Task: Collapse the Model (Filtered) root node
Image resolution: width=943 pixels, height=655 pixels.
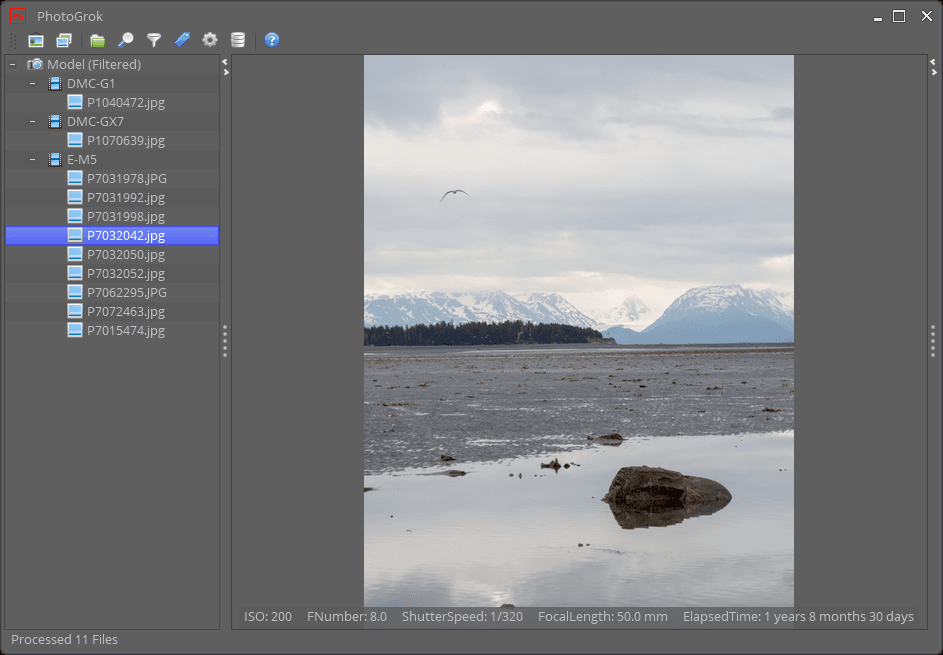Action: pos(12,65)
